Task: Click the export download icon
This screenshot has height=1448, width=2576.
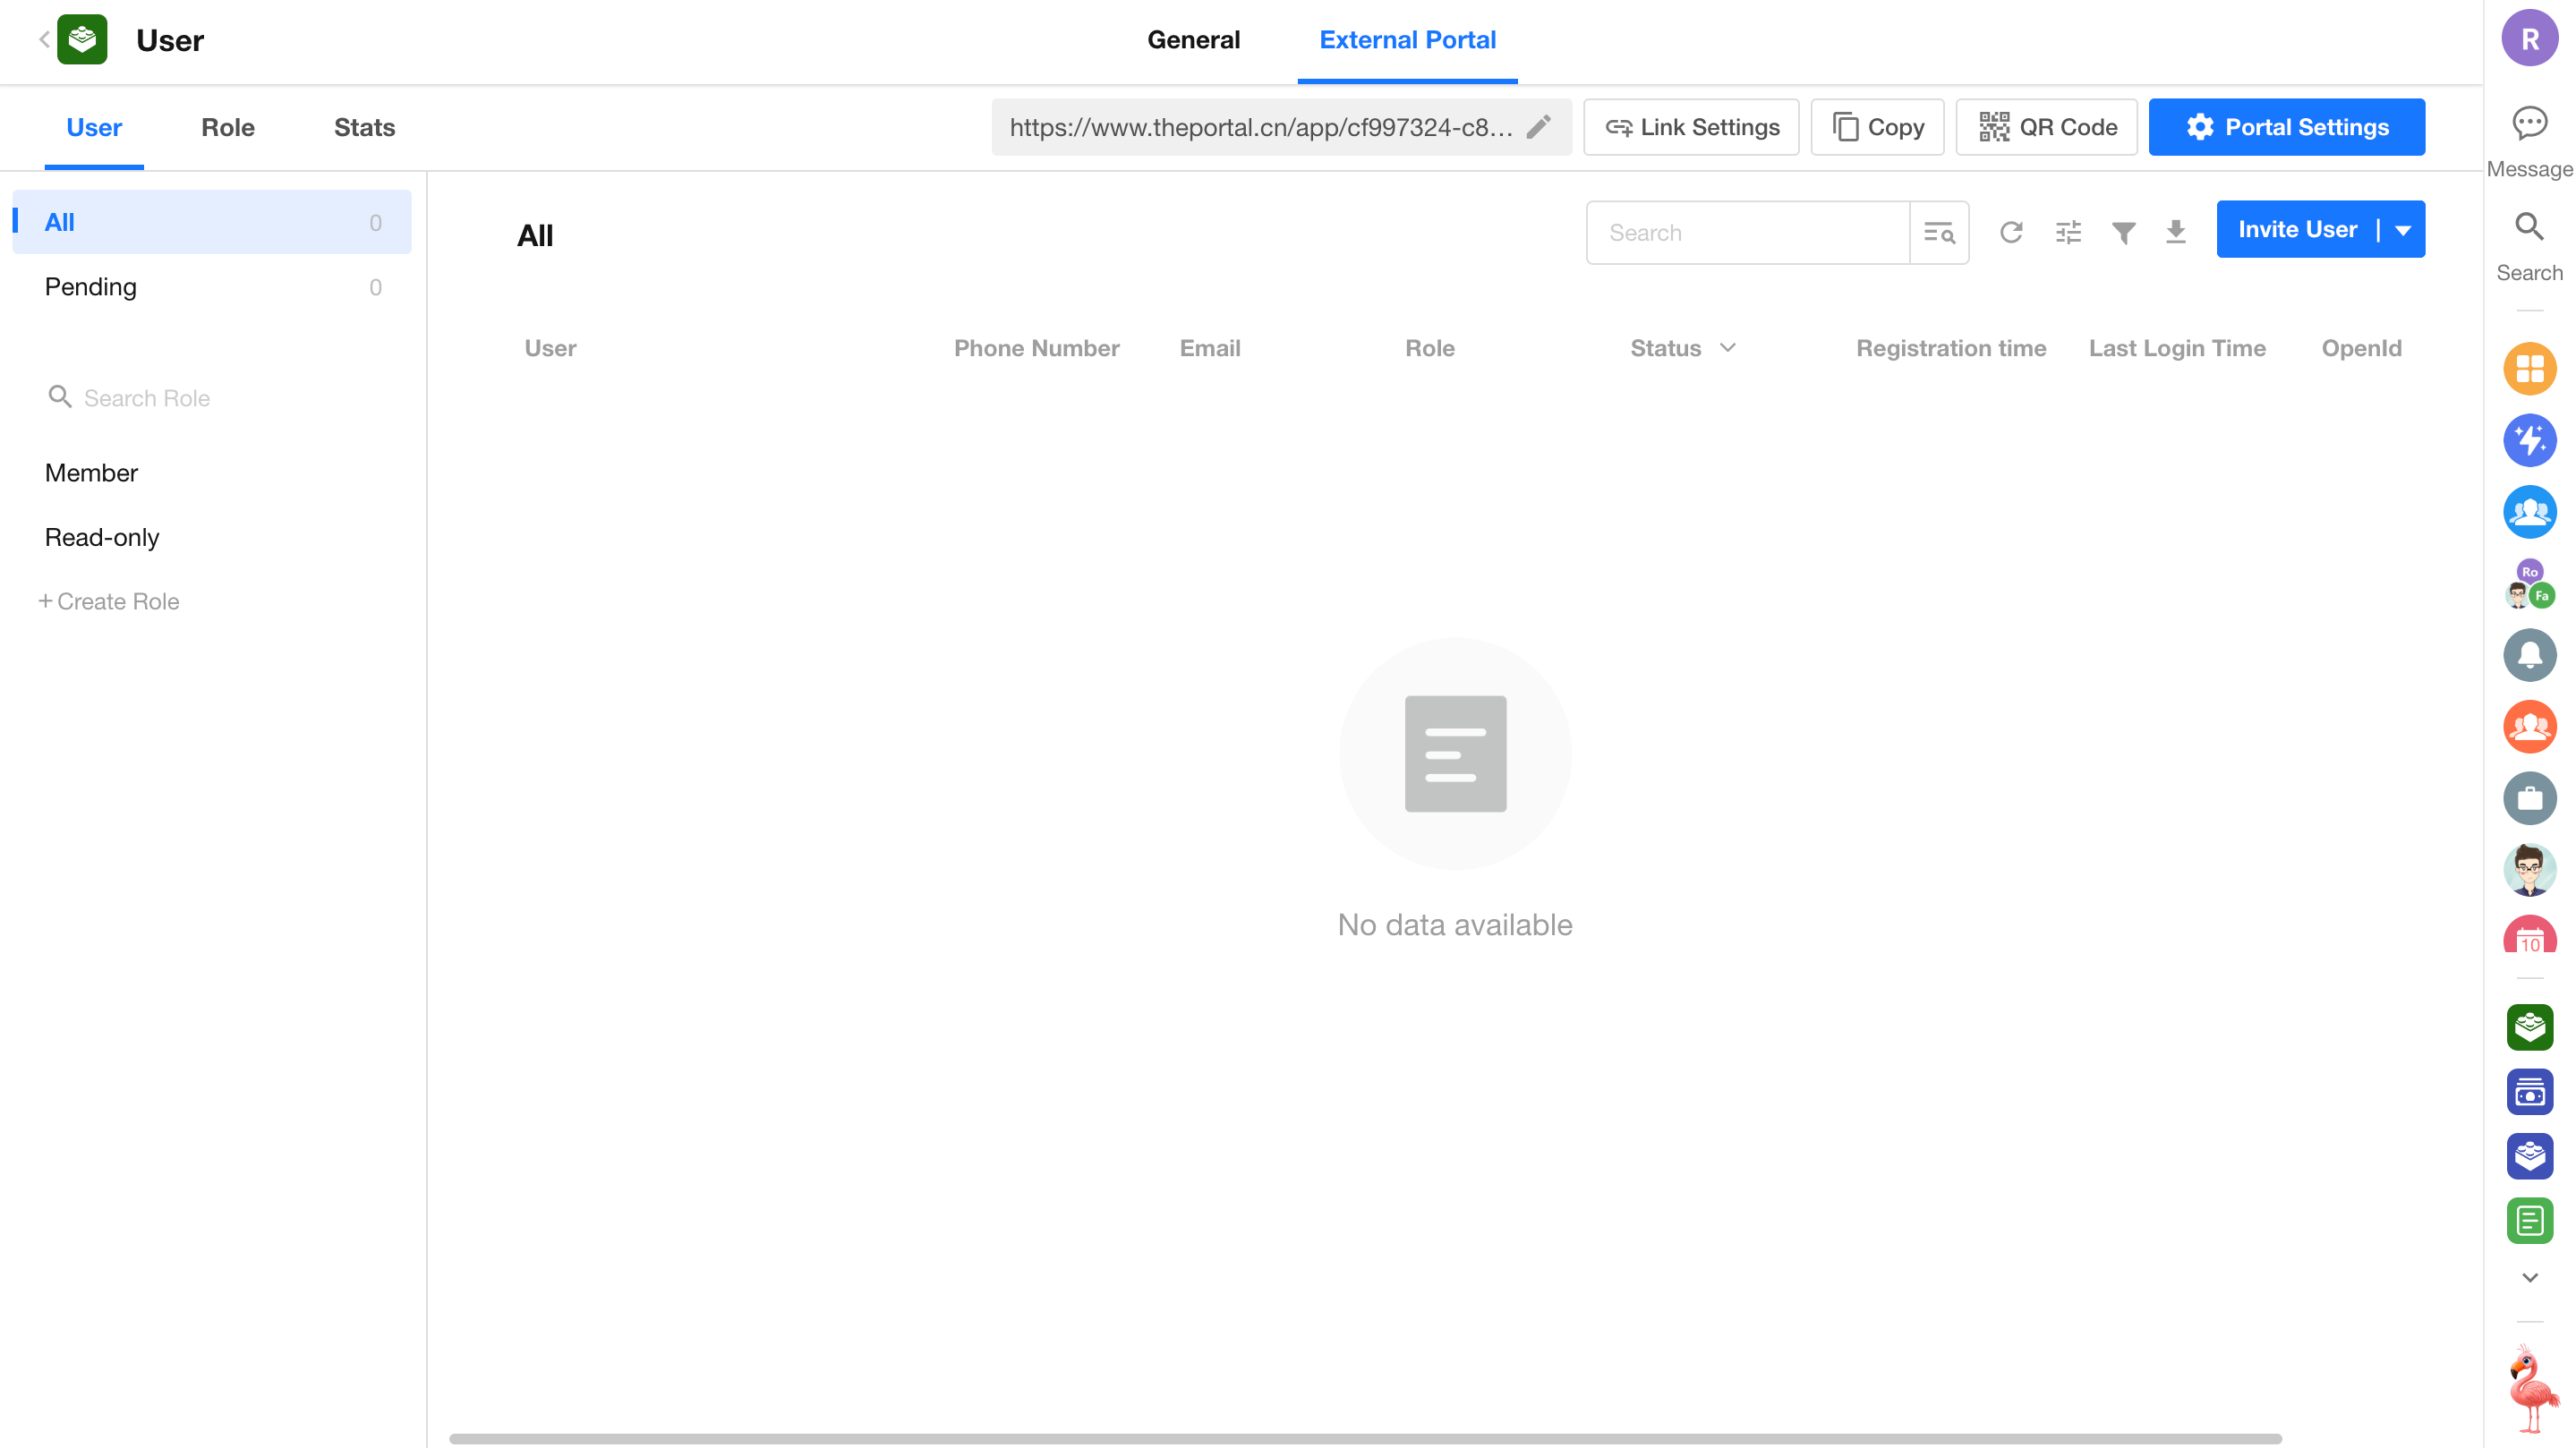Action: [x=2175, y=233]
